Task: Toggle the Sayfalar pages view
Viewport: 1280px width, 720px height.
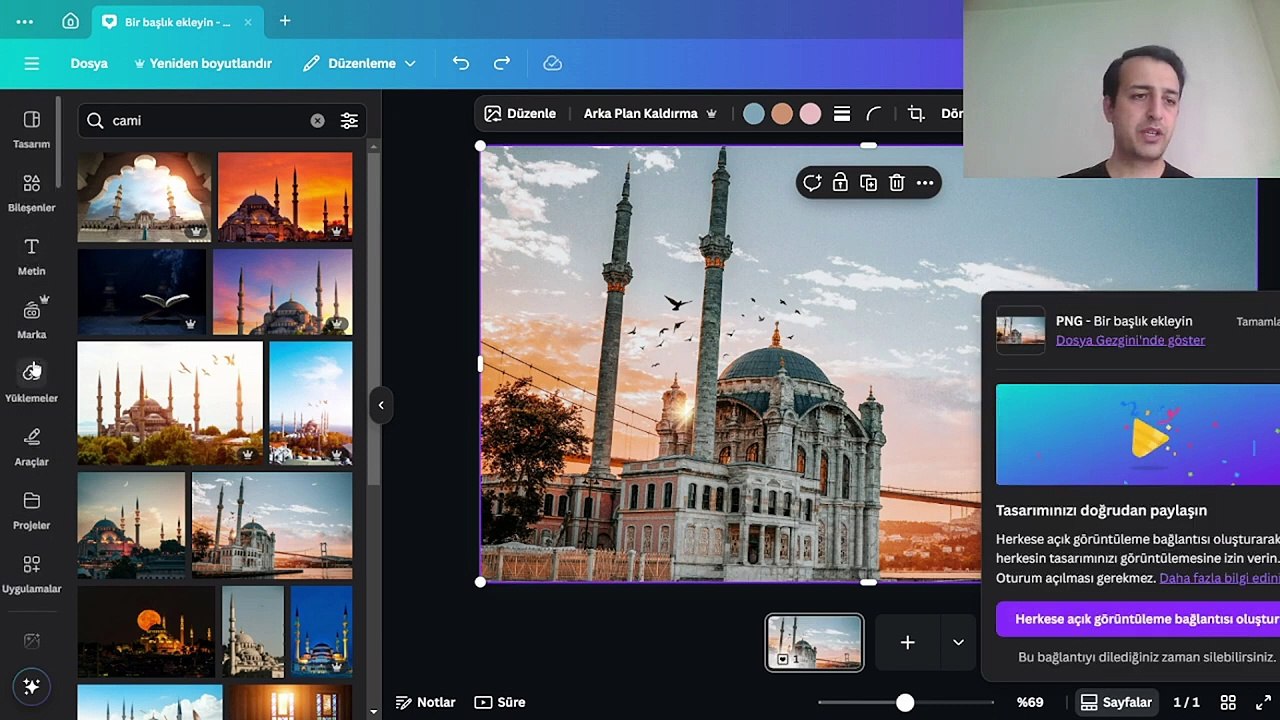Action: [1116, 702]
